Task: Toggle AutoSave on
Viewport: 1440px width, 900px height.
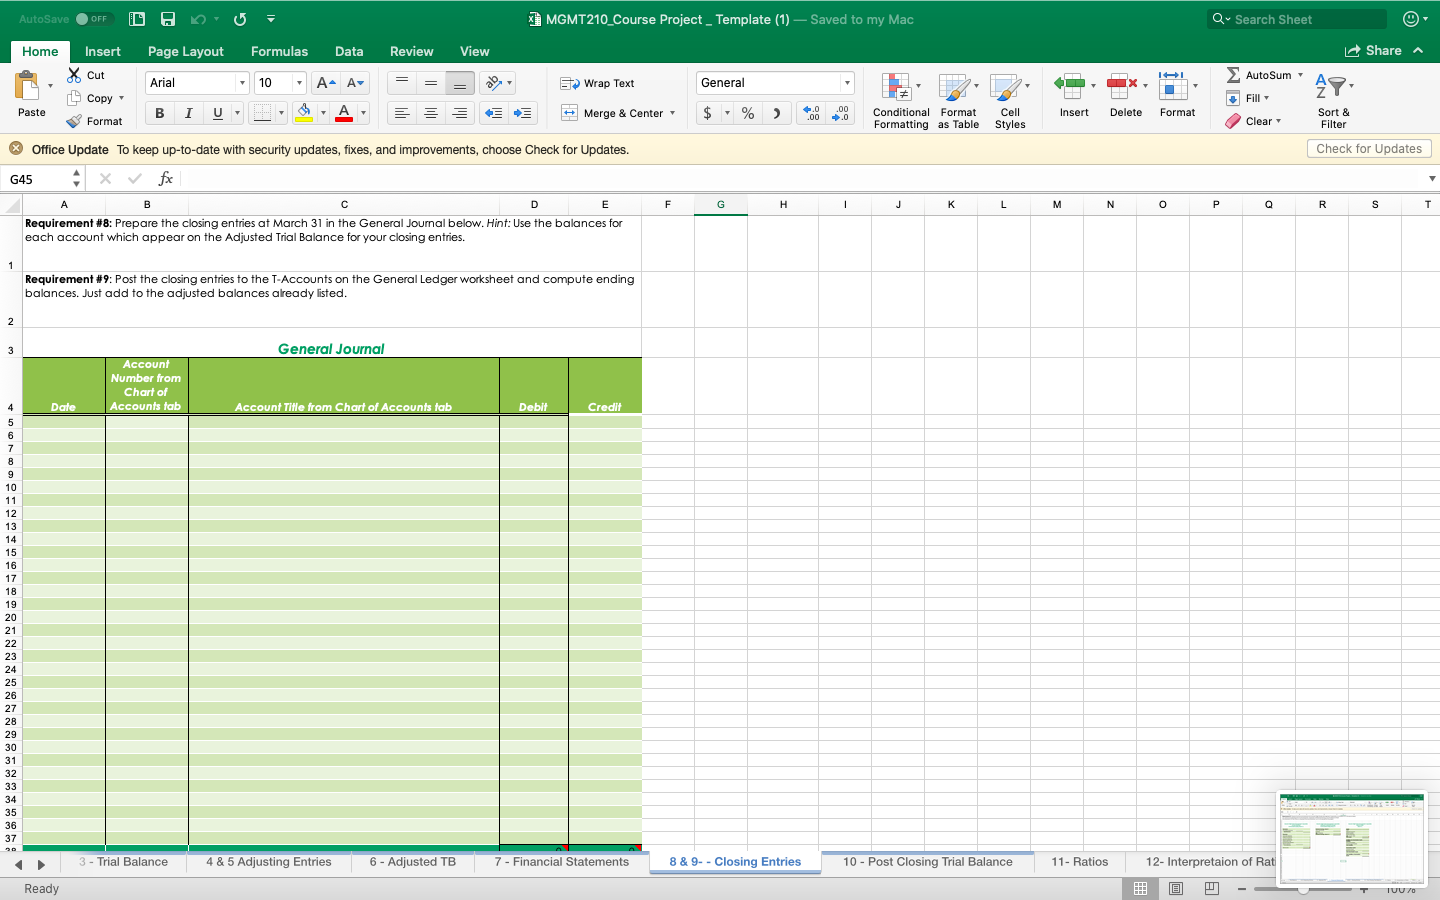Action: click(93, 18)
